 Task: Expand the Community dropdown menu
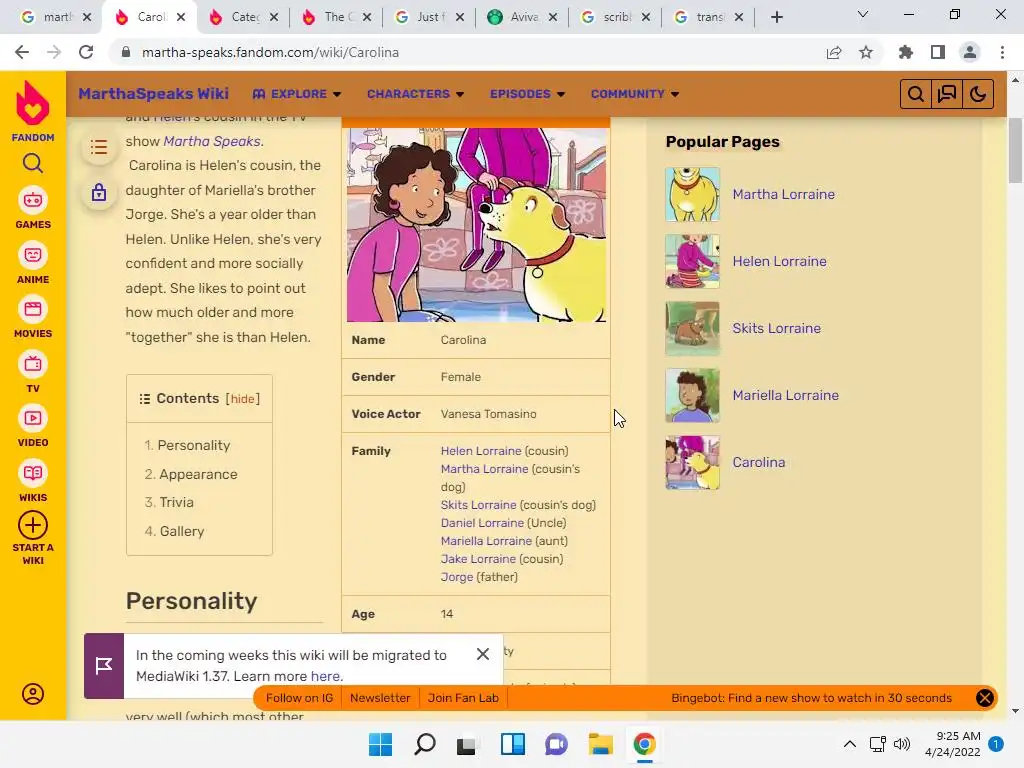(635, 94)
